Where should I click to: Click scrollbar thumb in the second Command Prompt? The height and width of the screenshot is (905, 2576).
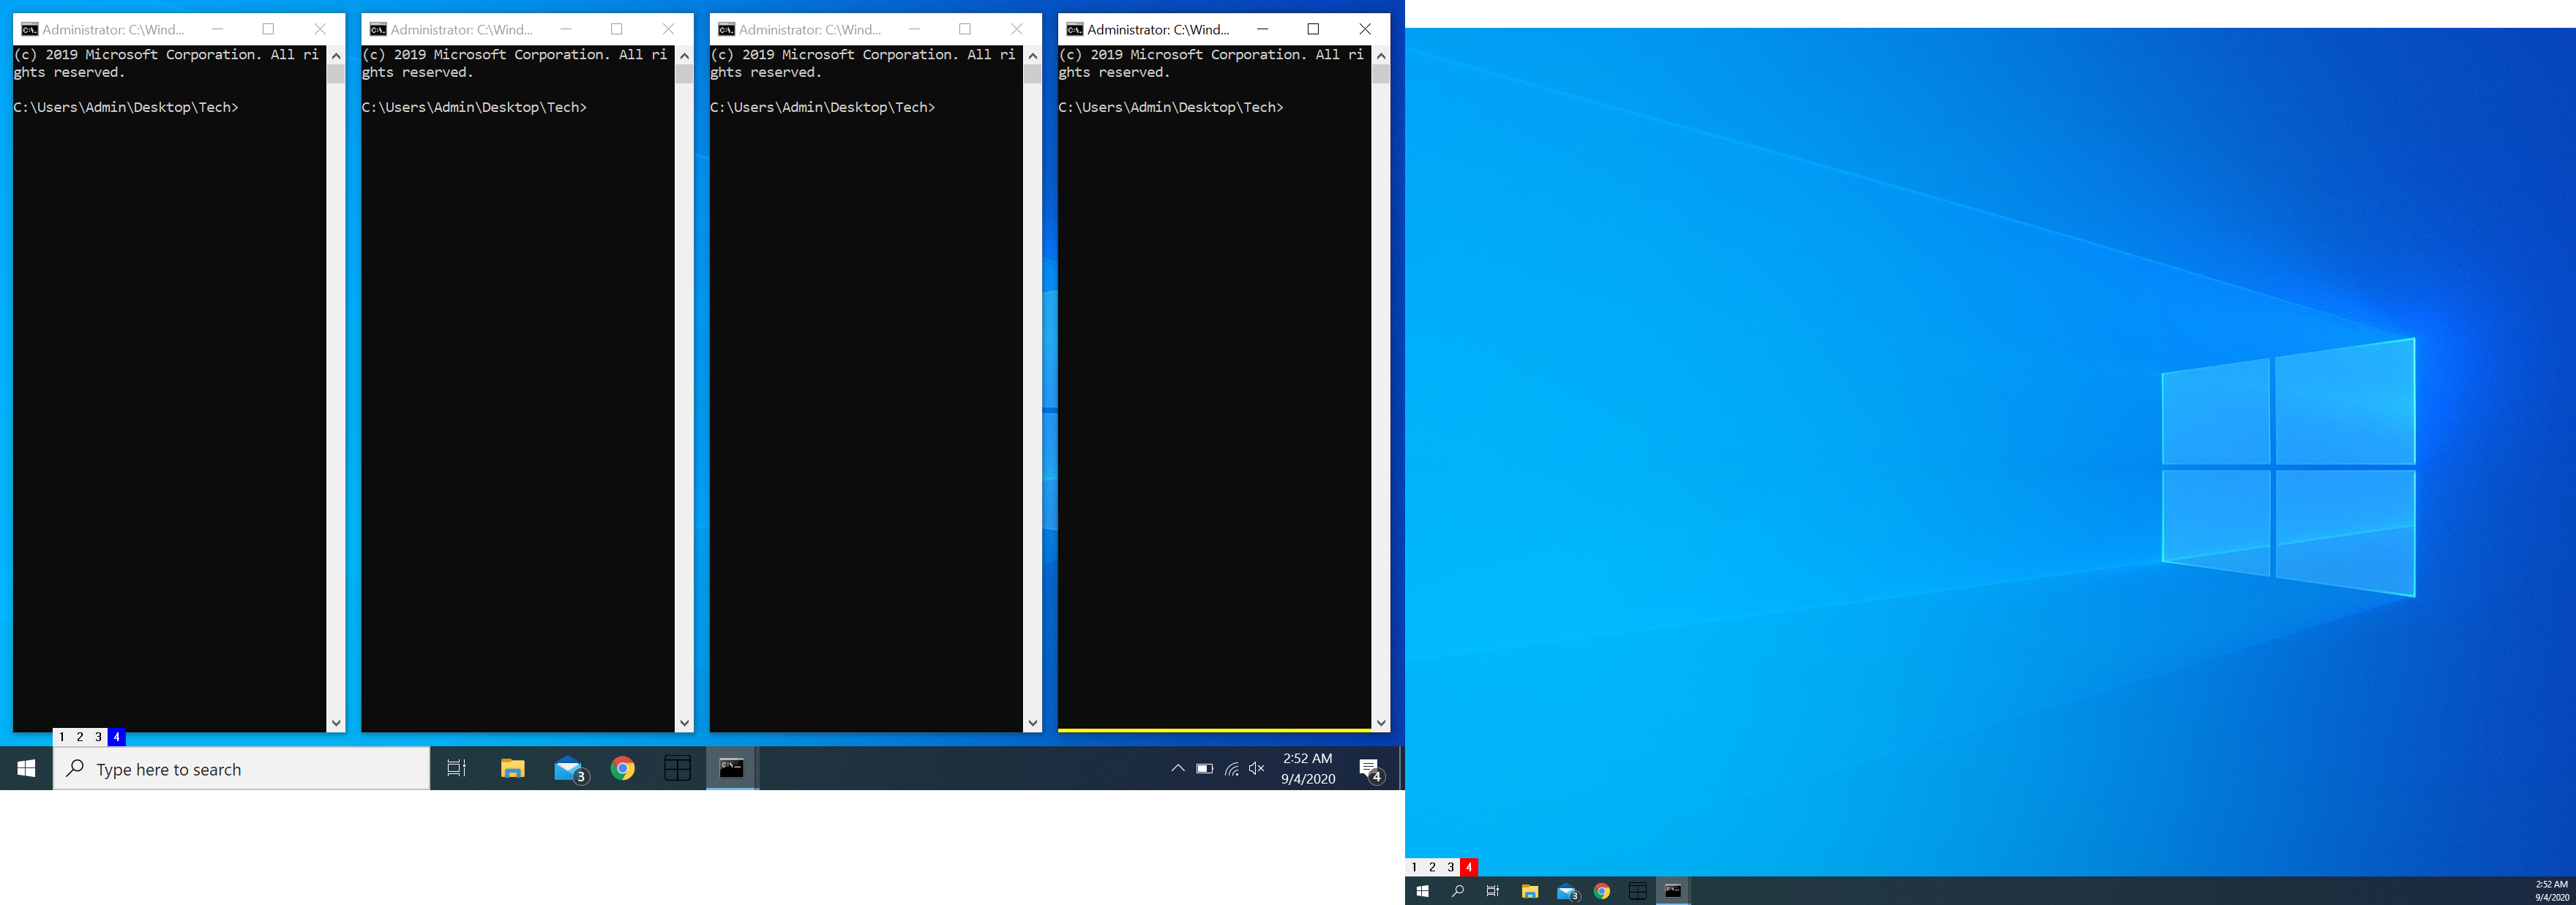pos(685,74)
